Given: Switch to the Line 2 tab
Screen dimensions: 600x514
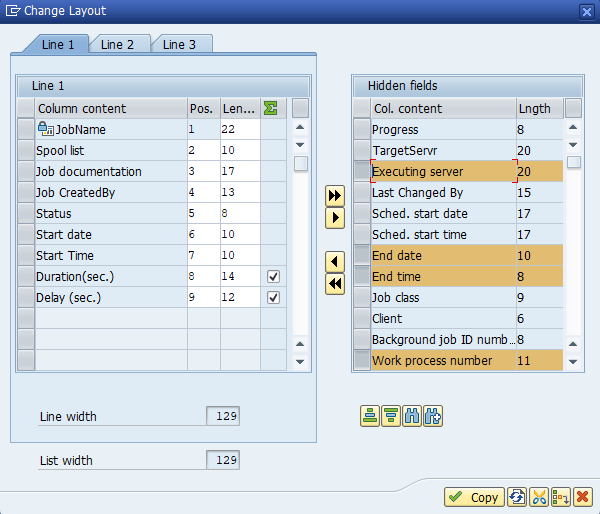Looking at the screenshot, I should point(118,44).
